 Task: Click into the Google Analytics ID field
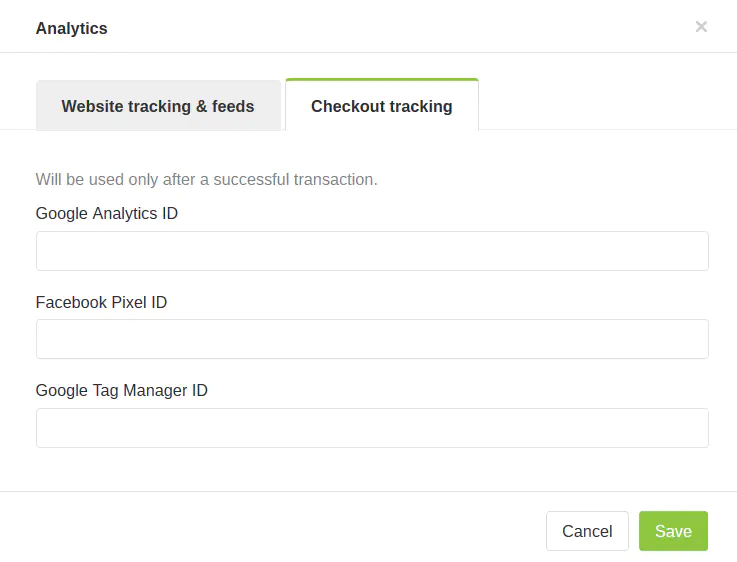(x=372, y=251)
